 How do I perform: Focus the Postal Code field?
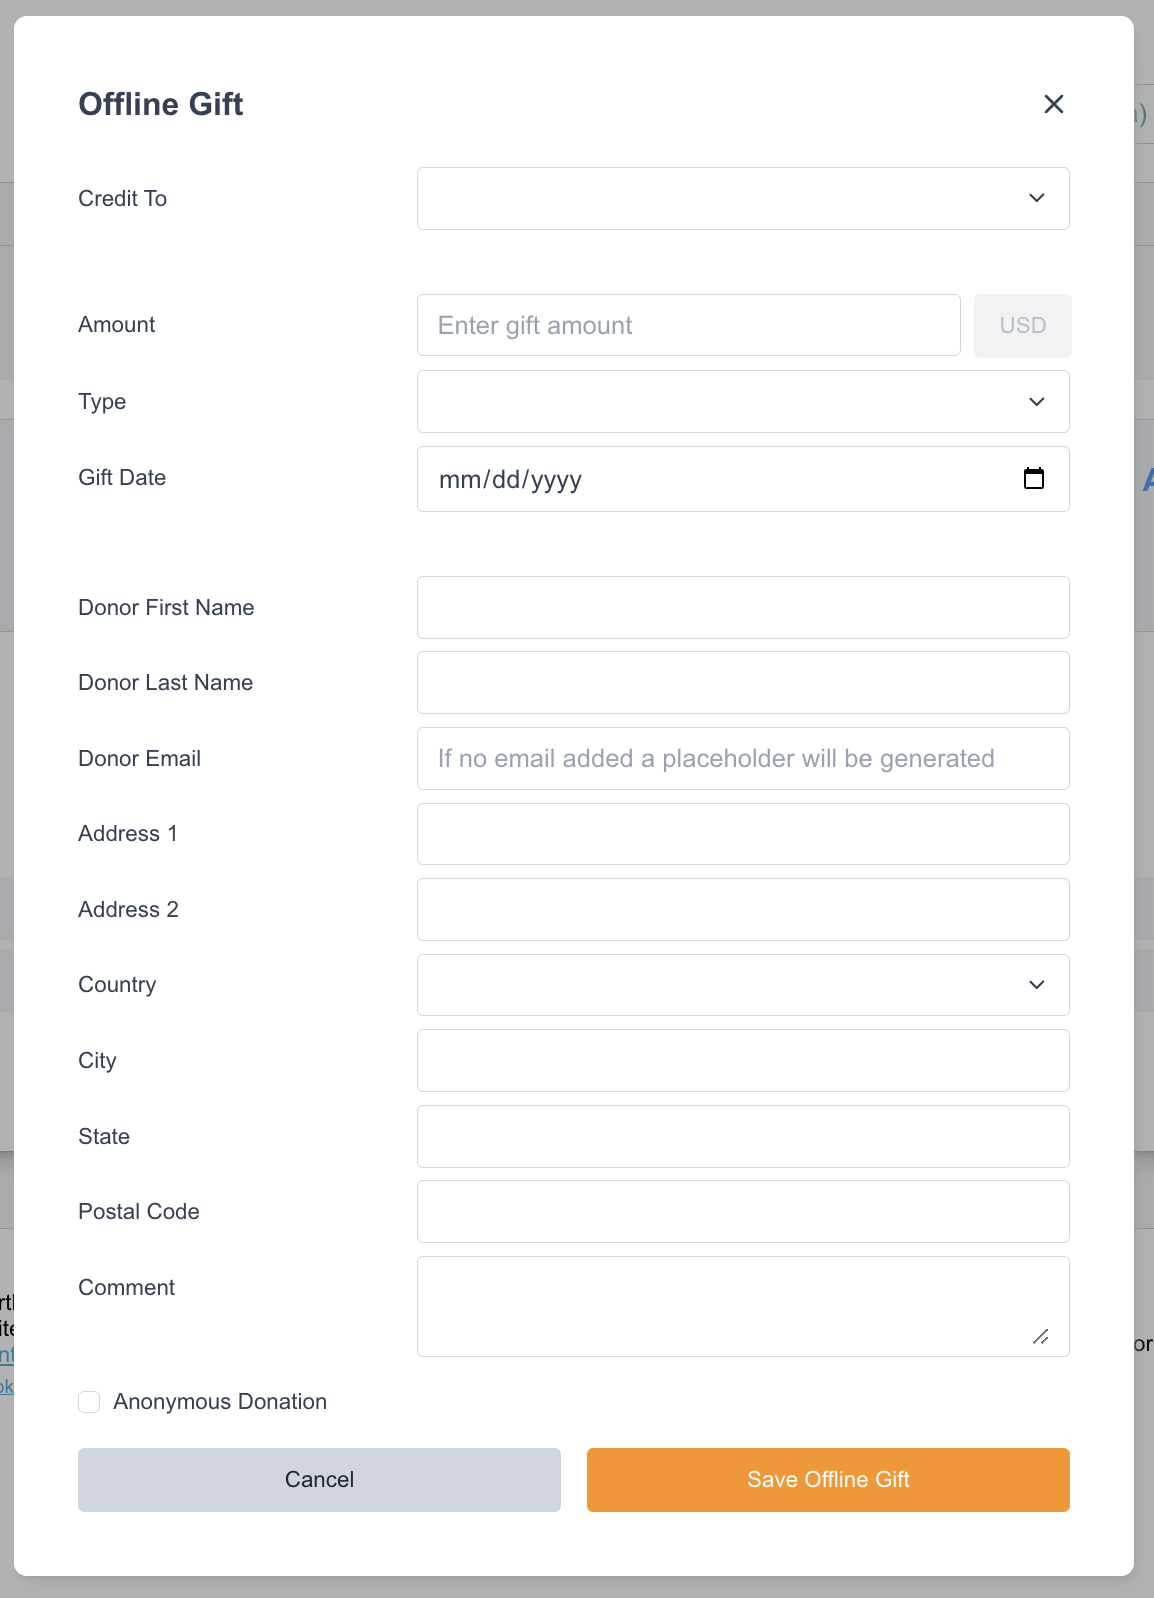742,1211
